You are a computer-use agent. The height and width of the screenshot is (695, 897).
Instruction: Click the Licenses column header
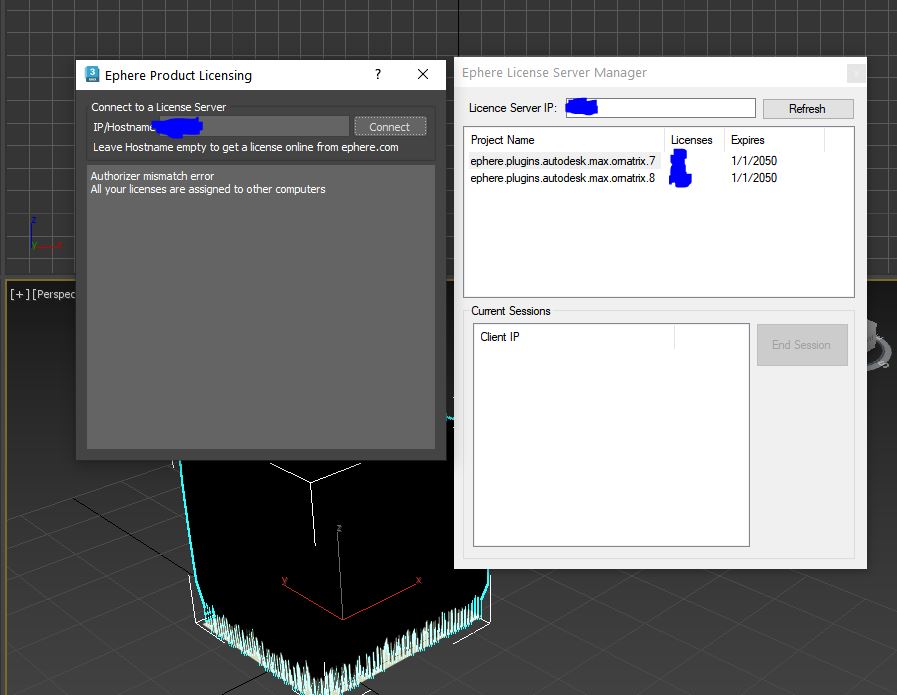tap(692, 140)
